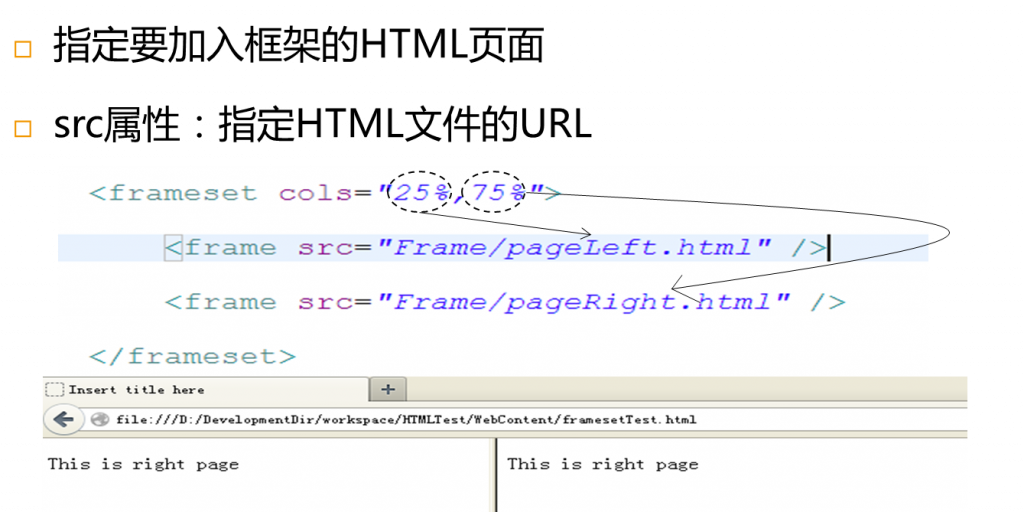Click the '75%' value in the cols attribute
The width and height of the screenshot is (1024, 512).
498,193
